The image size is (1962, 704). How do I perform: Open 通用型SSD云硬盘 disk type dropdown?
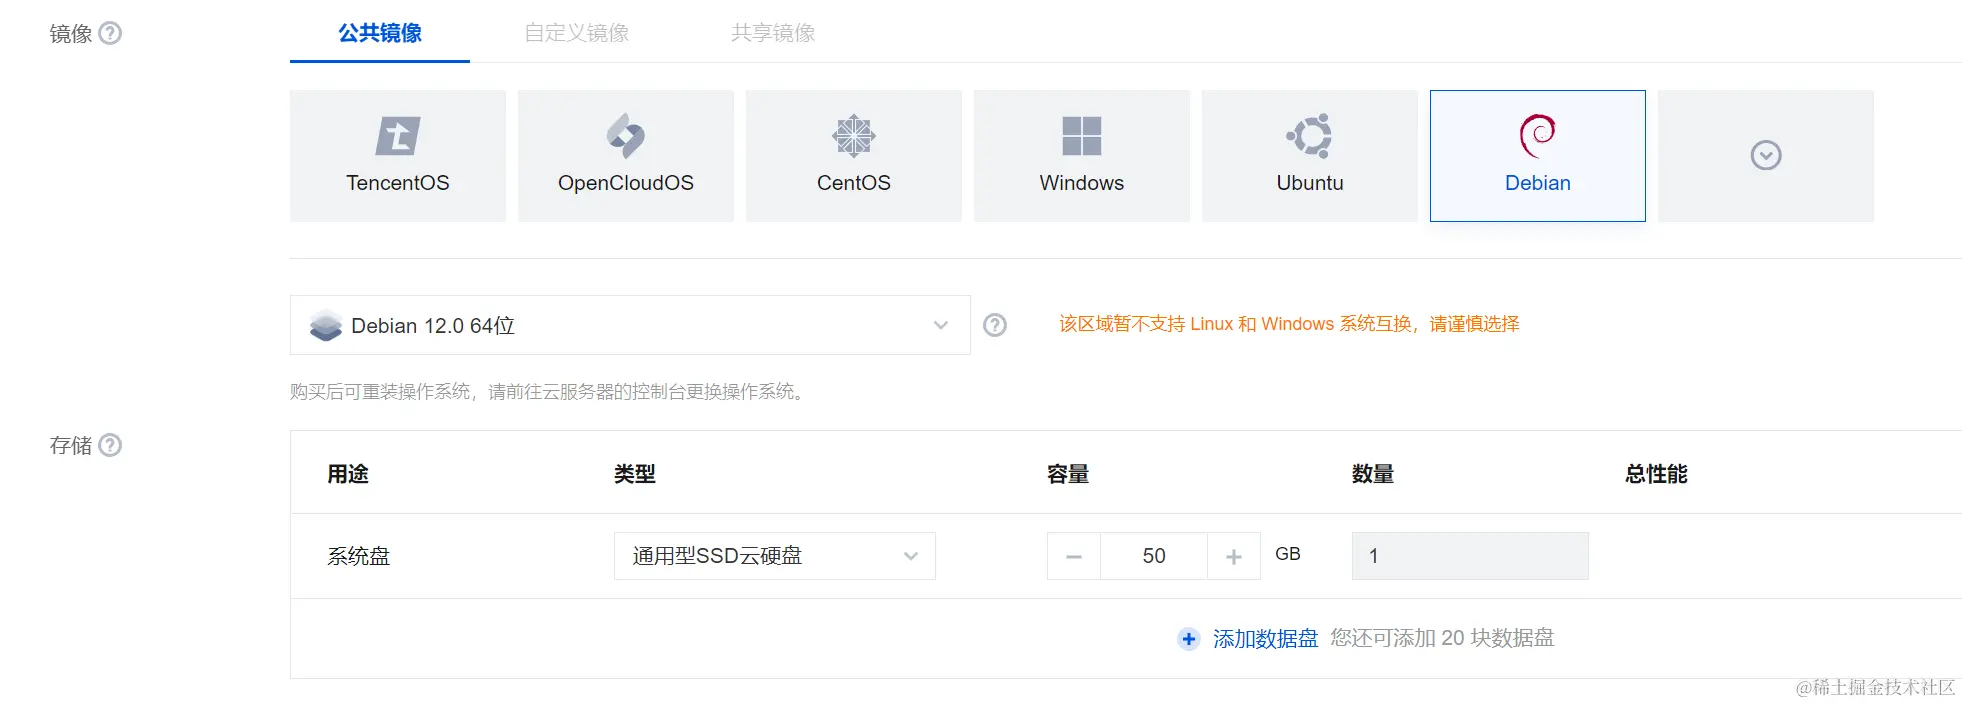775,556
